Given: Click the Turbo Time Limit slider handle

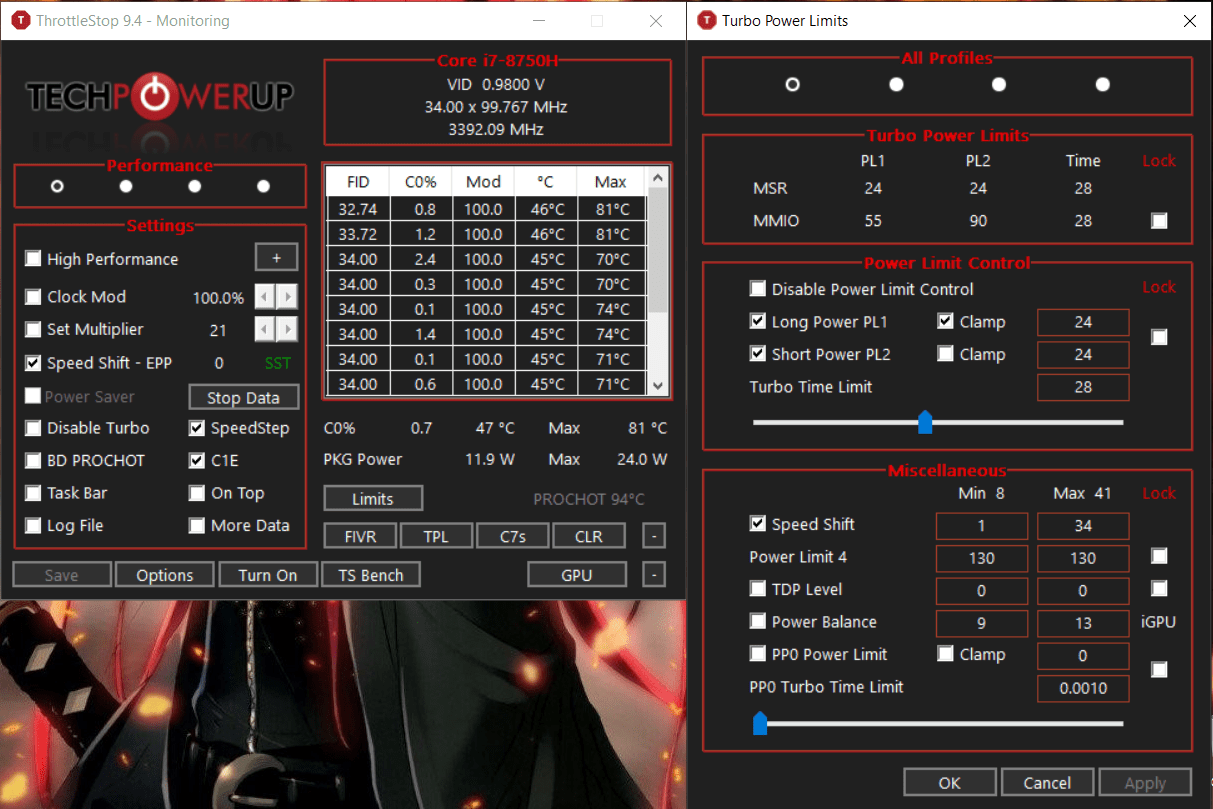Looking at the screenshot, I should pos(925,422).
